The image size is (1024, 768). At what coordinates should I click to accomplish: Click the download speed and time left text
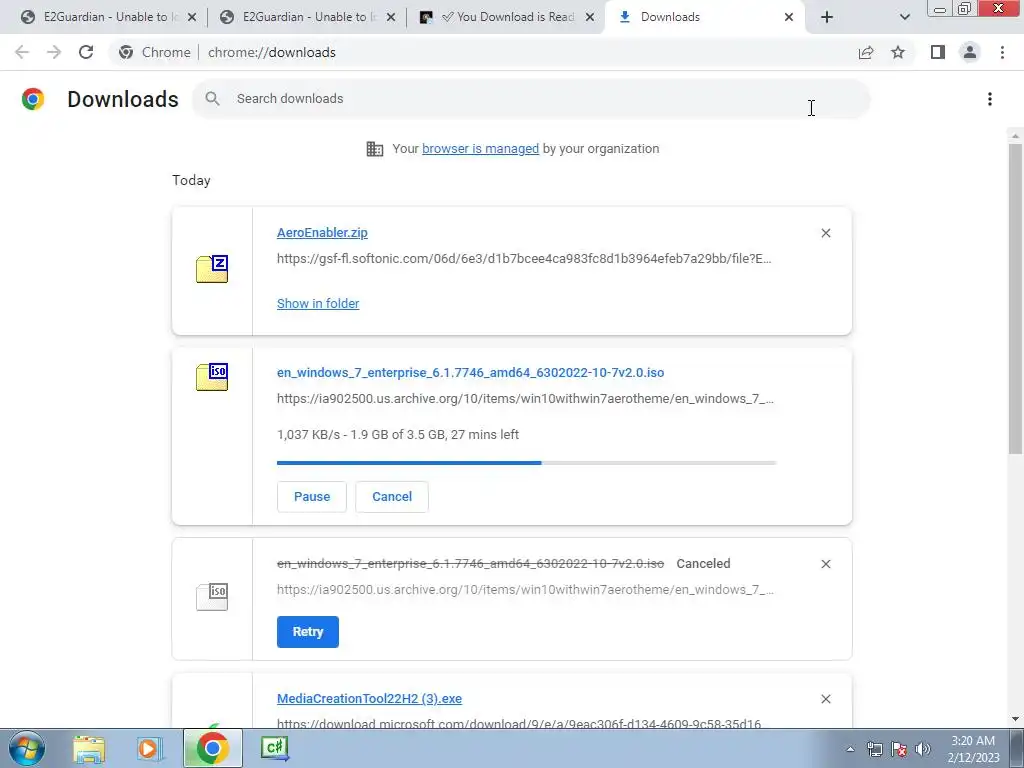click(x=398, y=435)
